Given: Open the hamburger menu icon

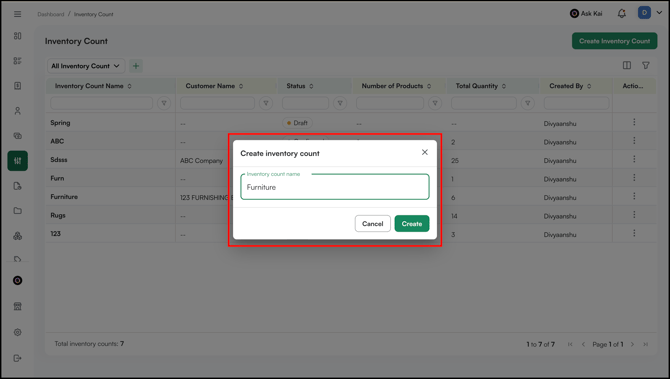Looking at the screenshot, I should point(18,14).
